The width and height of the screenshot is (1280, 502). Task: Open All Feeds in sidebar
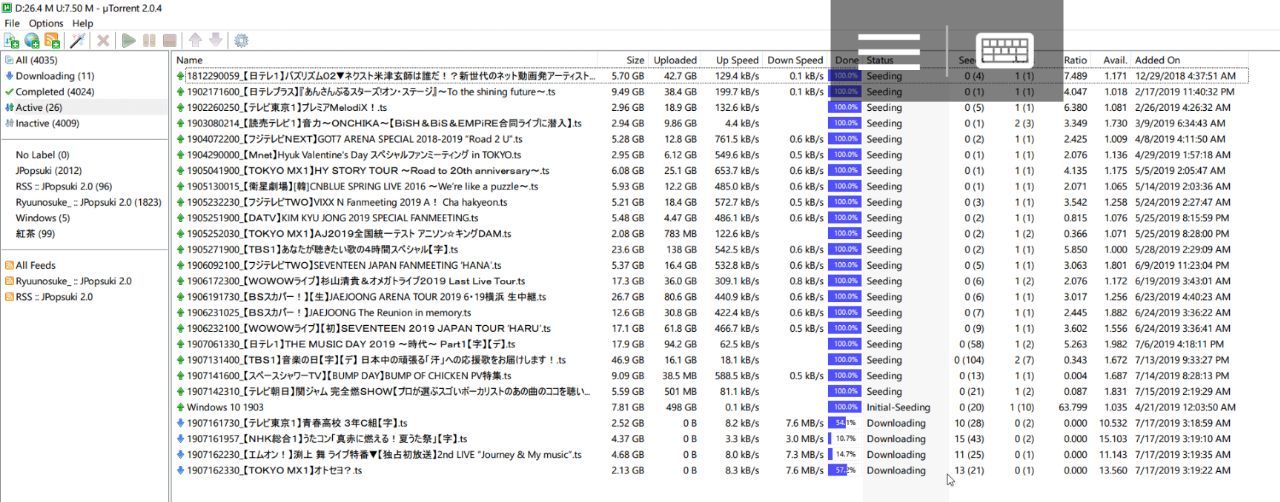click(36, 265)
